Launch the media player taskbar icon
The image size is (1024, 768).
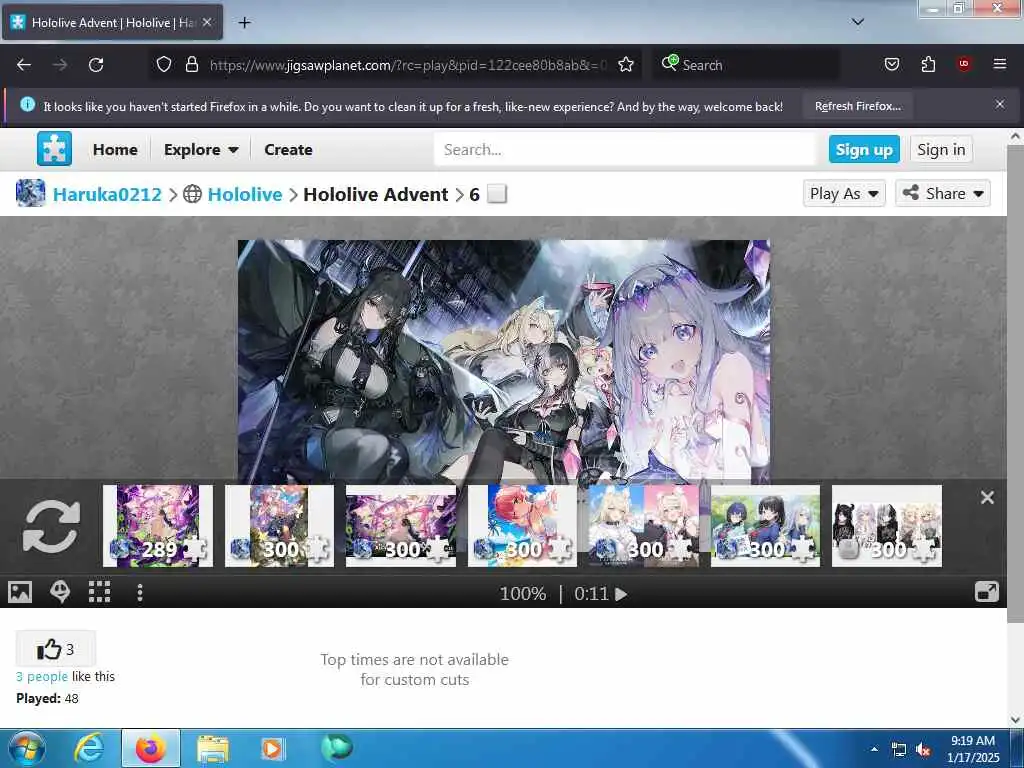click(272, 748)
